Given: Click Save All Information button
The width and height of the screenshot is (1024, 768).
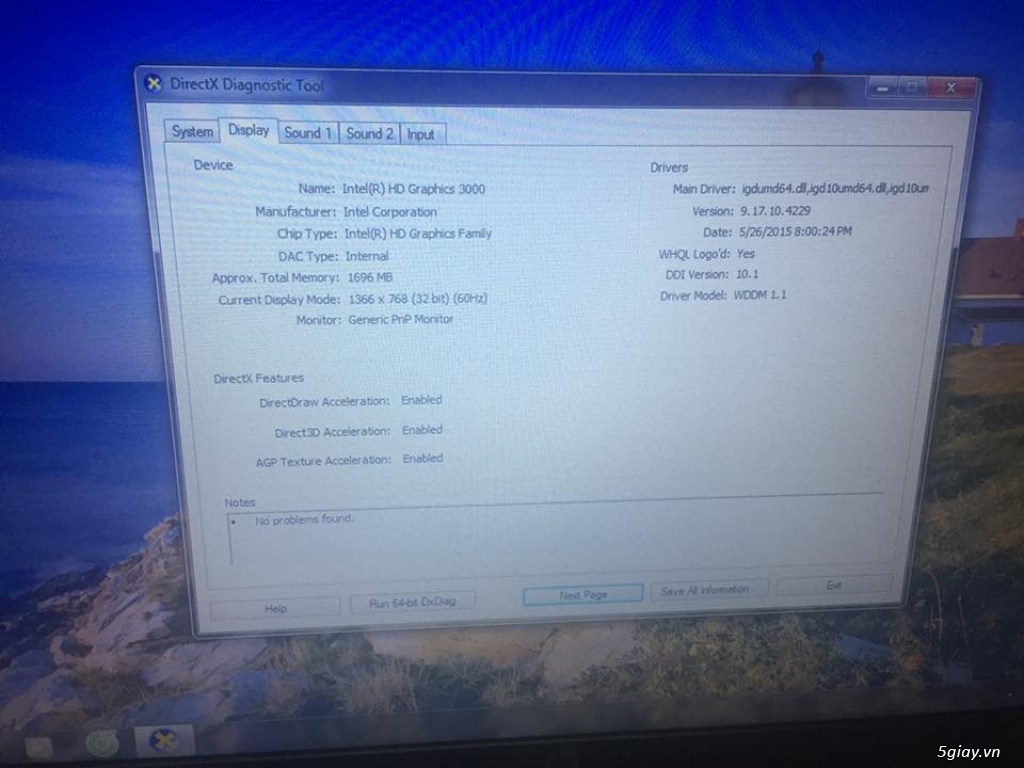Looking at the screenshot, I should point(708,590).
